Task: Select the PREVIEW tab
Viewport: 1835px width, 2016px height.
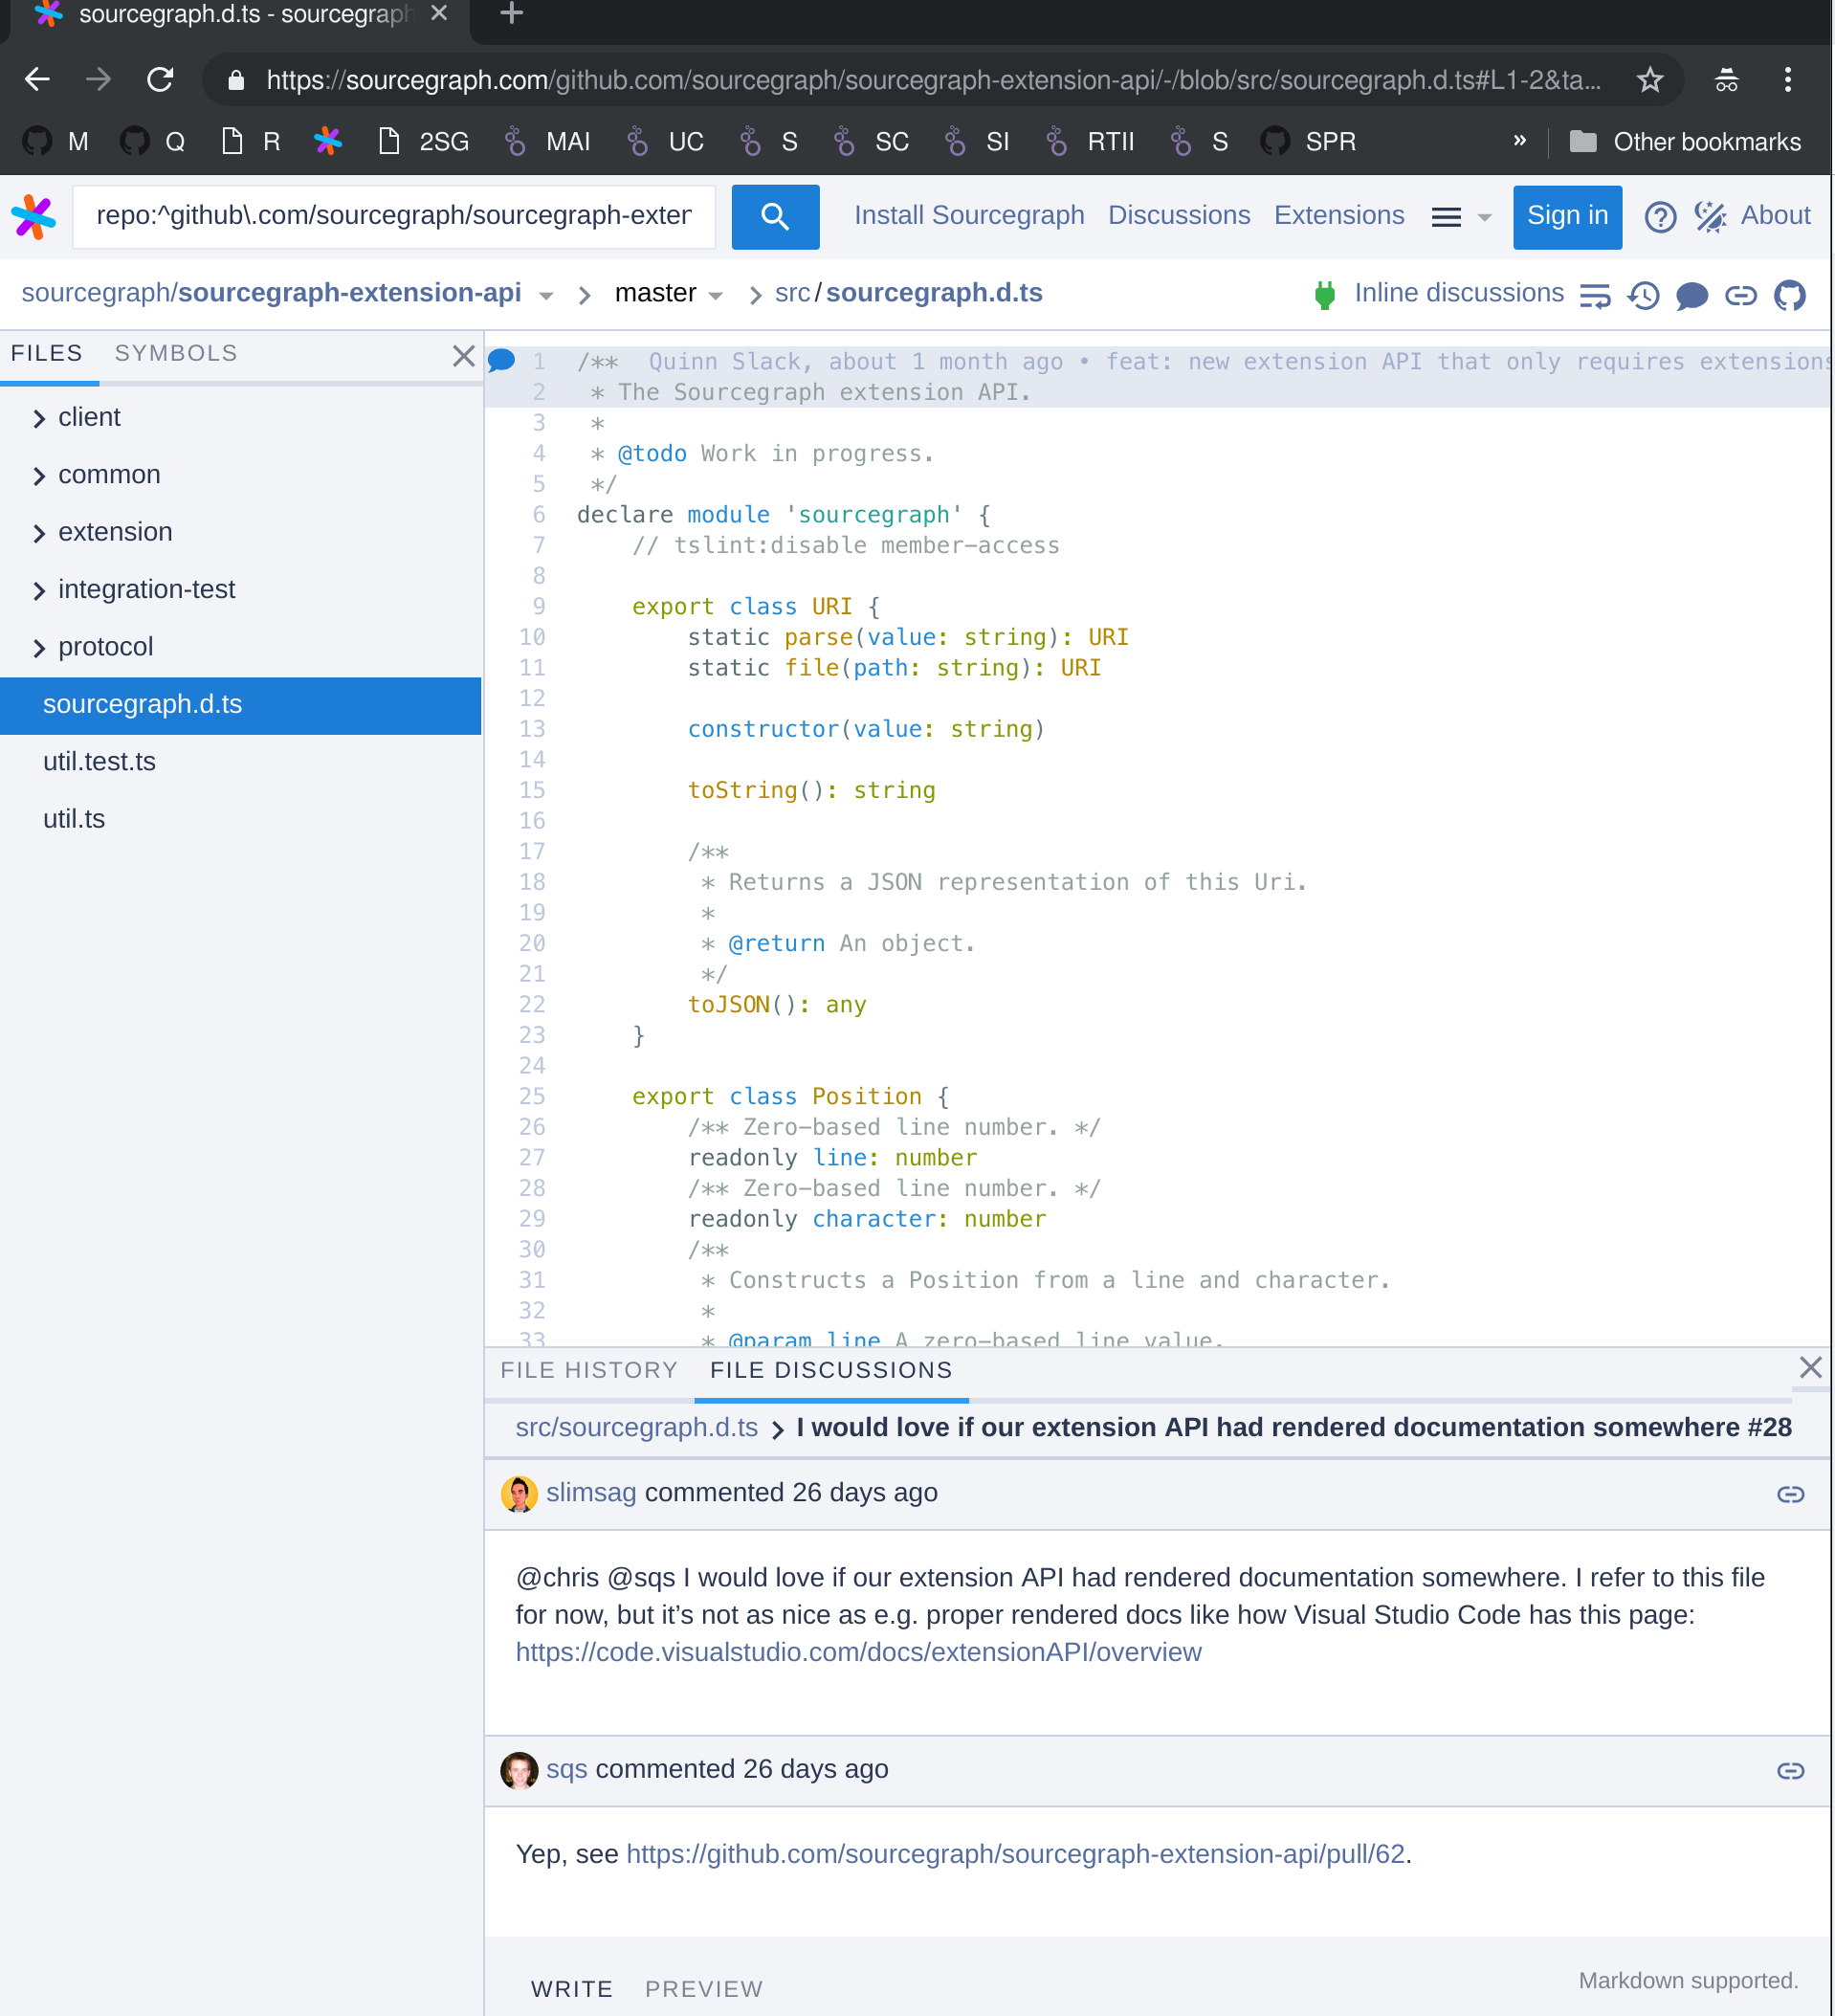Action: 704,1988
